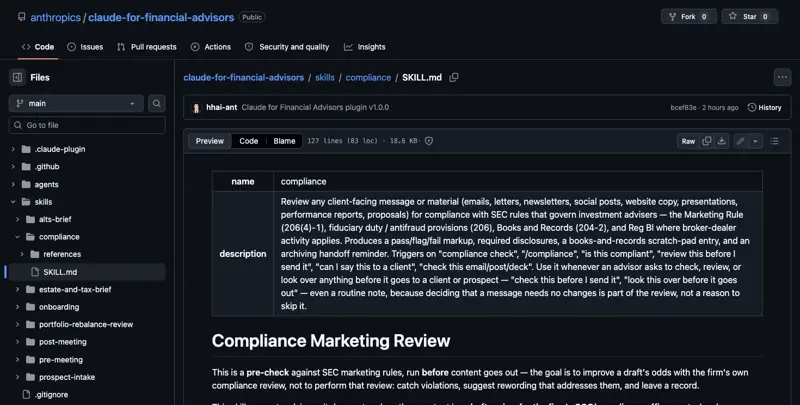Expand the post-meeting folder
This screenshot has height=405, width=800.
[17, 342]
